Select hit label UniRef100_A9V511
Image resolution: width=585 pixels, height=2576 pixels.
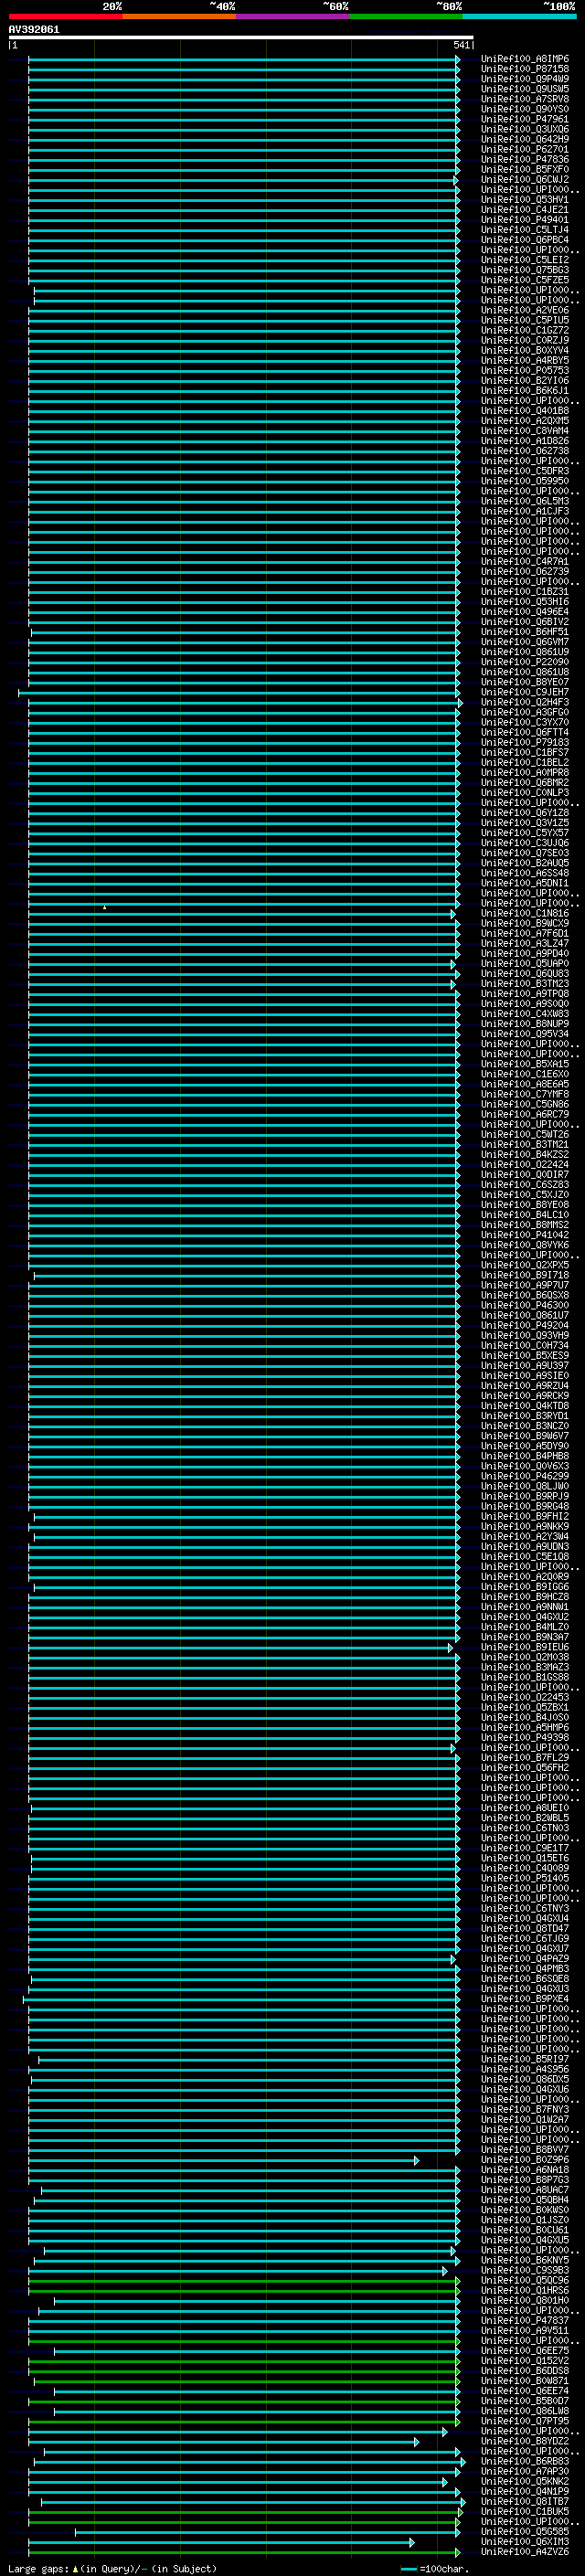pyautogui.click(x=525, y=2331)
